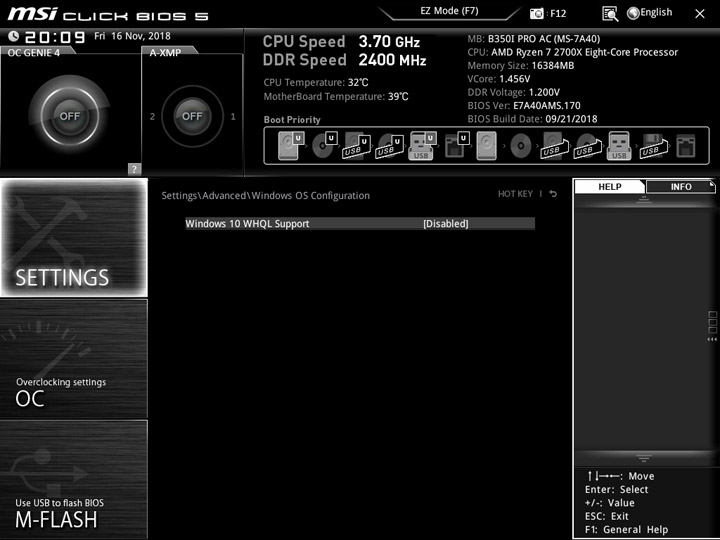Open the English language selector

point(656,12)
